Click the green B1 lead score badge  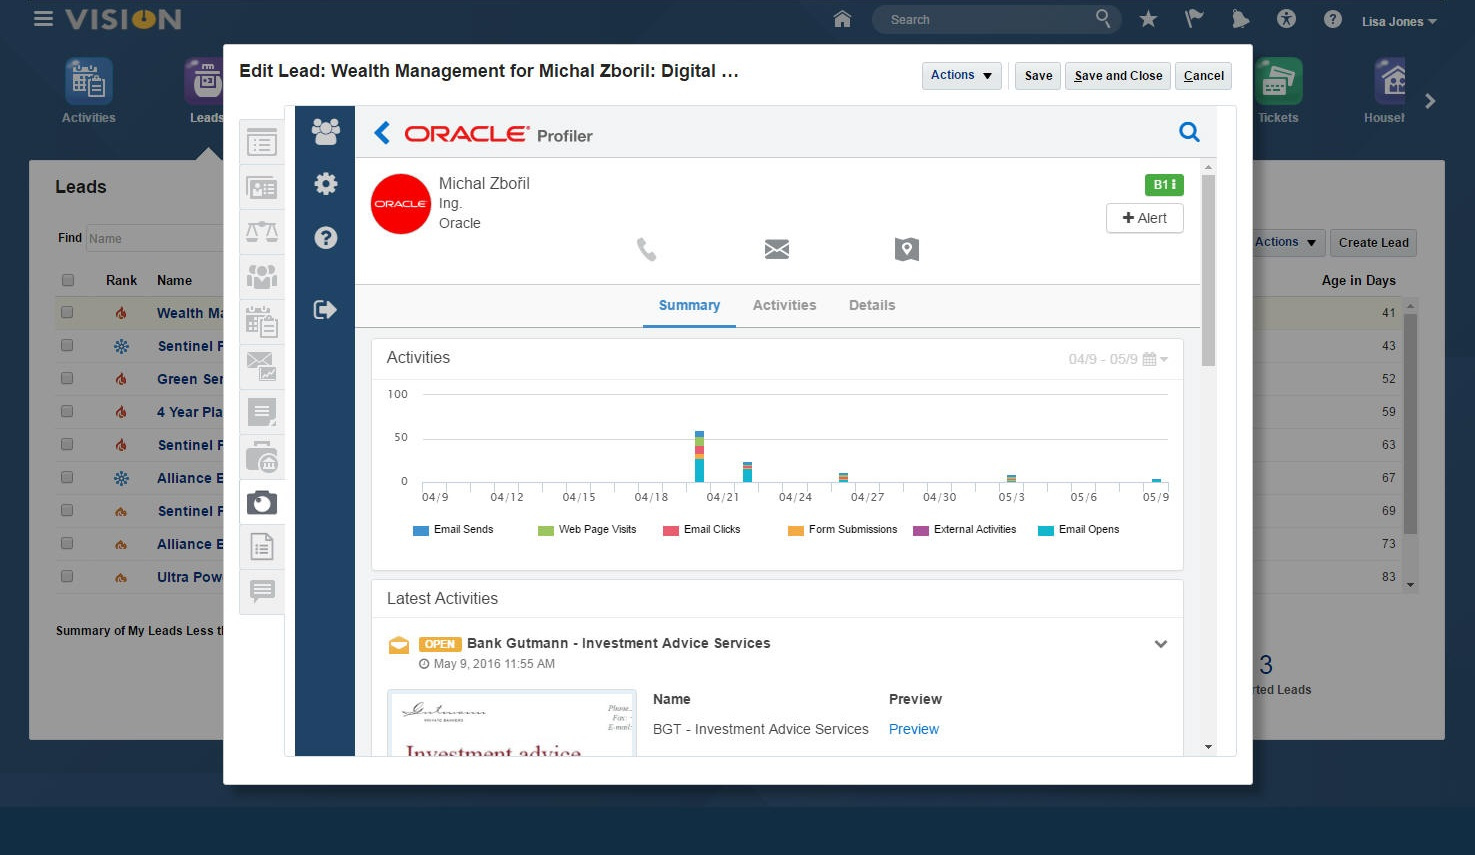click(x=1164, y=184)
